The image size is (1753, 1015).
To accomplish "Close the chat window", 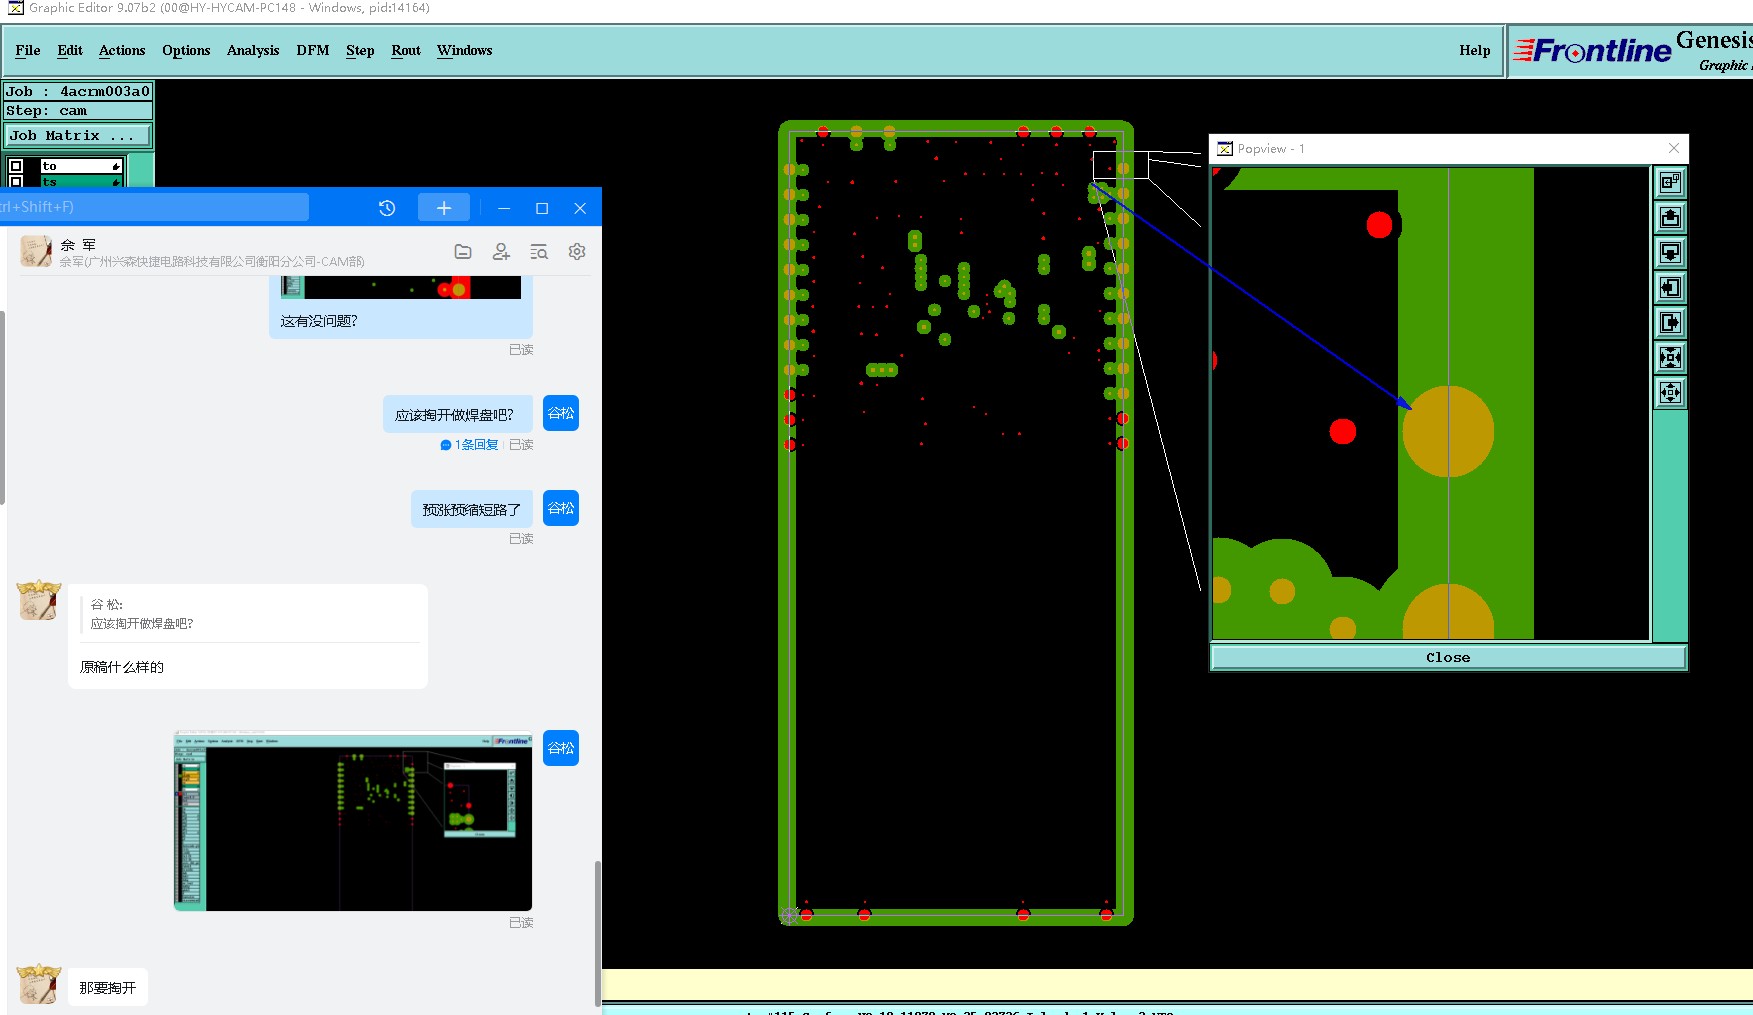I will (580, 208).
